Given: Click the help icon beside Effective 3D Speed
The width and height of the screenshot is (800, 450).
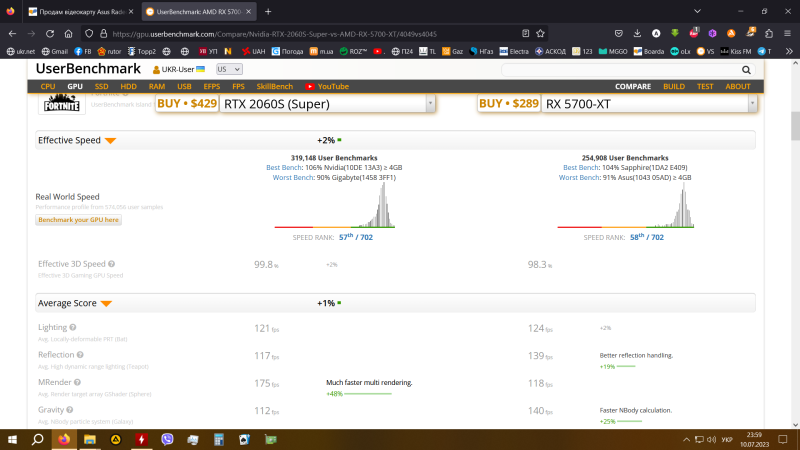Looking at the screenshot, I should pos(111,264).
